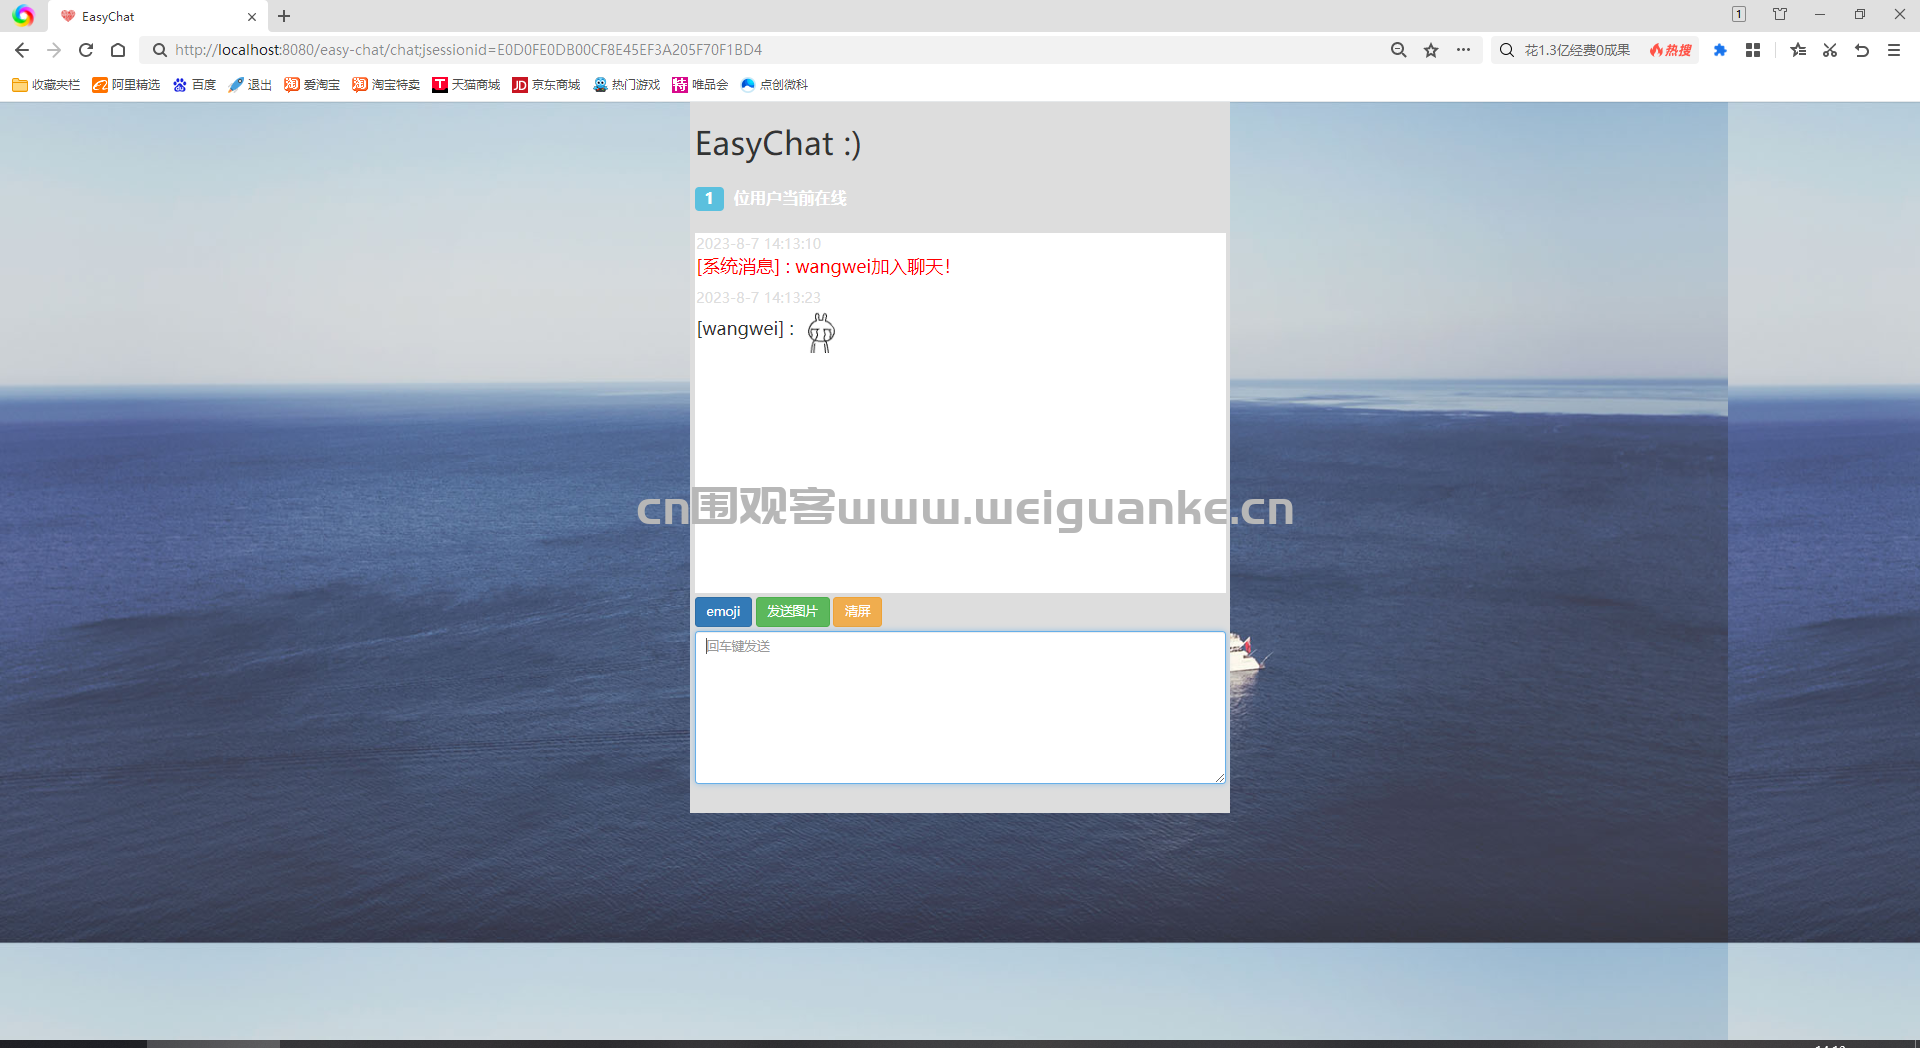Viewport: 1920px width, 1048px height.
Task: Click the rabbit emoji in wangwei's message
Action: pos(821,332)
